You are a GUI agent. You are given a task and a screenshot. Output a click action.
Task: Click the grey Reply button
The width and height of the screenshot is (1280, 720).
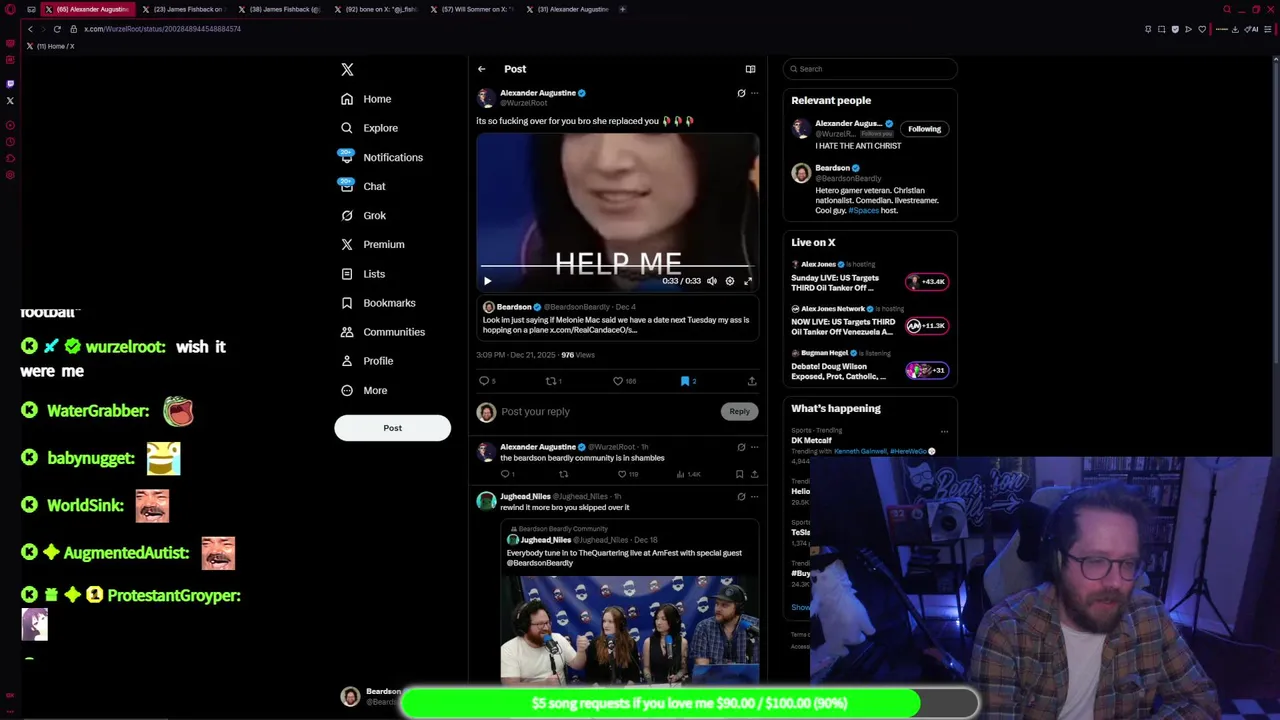tap(739, 411)
